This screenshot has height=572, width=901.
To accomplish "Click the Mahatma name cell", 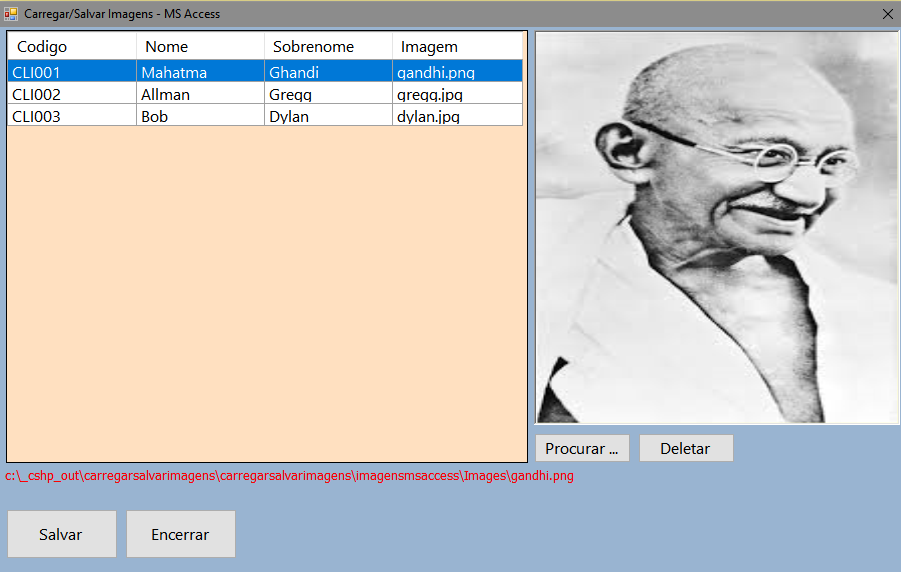I will point(200,71).
